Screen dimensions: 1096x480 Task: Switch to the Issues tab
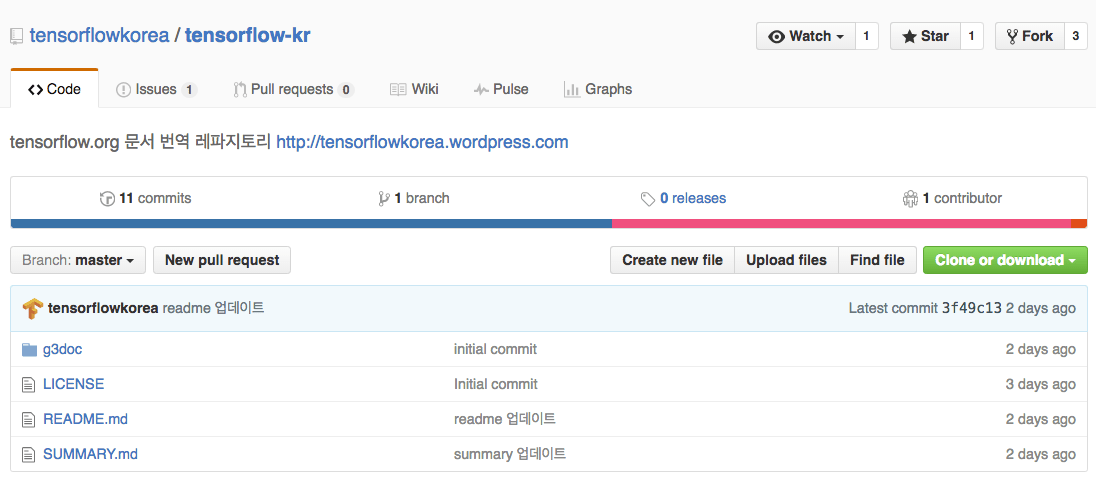coord(157,89)
